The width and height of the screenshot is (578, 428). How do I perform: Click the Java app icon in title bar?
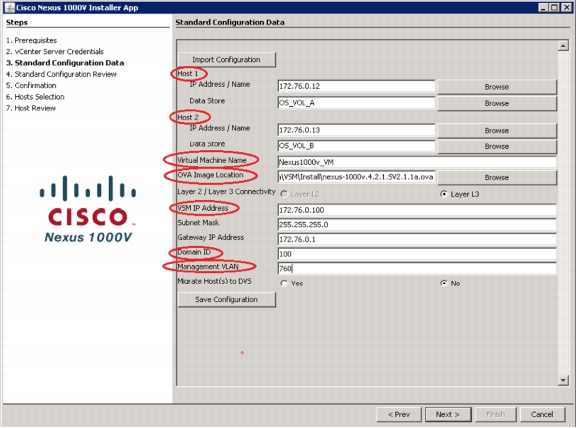tap(10, 7)
